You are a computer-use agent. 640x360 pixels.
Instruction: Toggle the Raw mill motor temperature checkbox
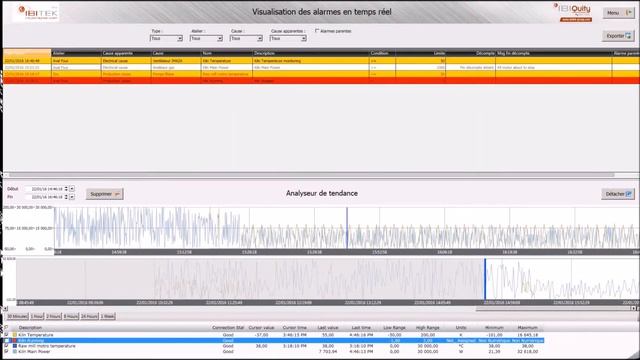(7, 346)
